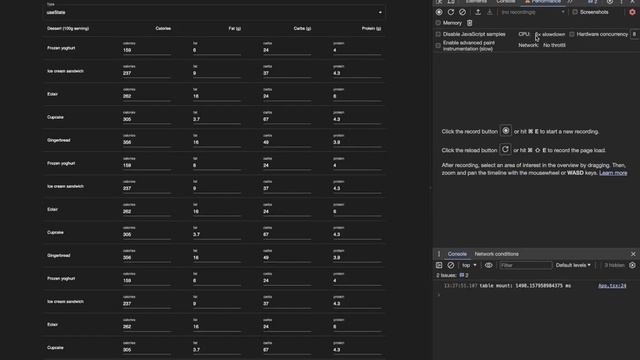The image size is (640, 360).
Task: Open the top JavaScript context dropdown
Action: click(x=469, y=265)
